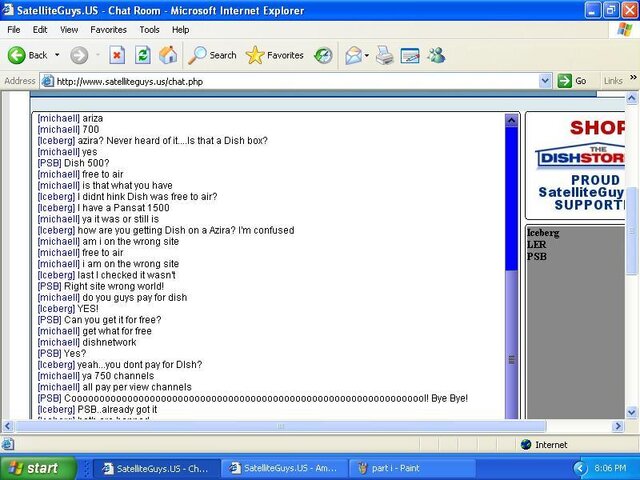Click the green Go button

(x=573, y=81)
